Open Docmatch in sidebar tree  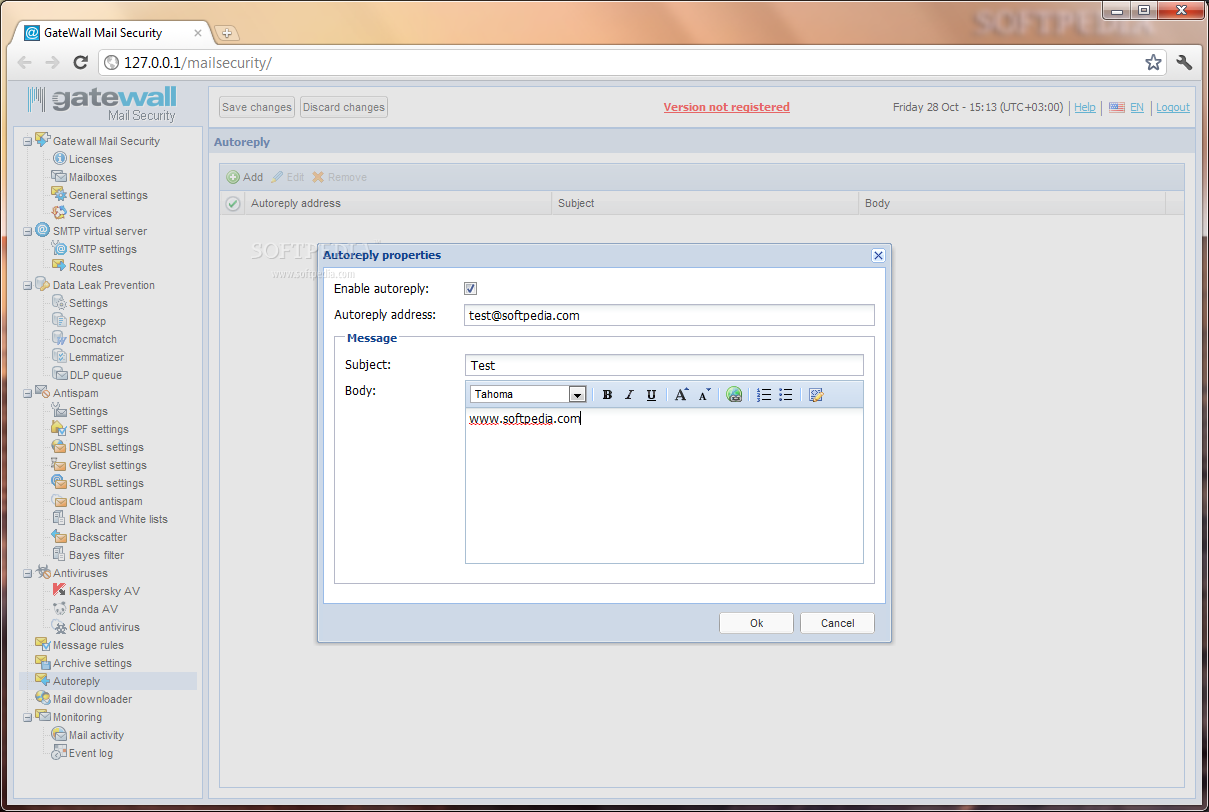point(93,339)
